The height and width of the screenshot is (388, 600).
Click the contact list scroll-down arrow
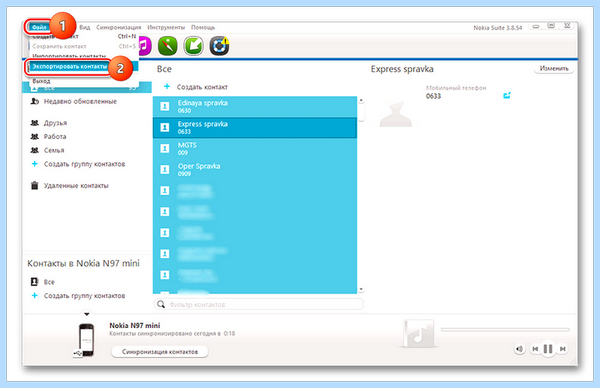tap(361, 289)
